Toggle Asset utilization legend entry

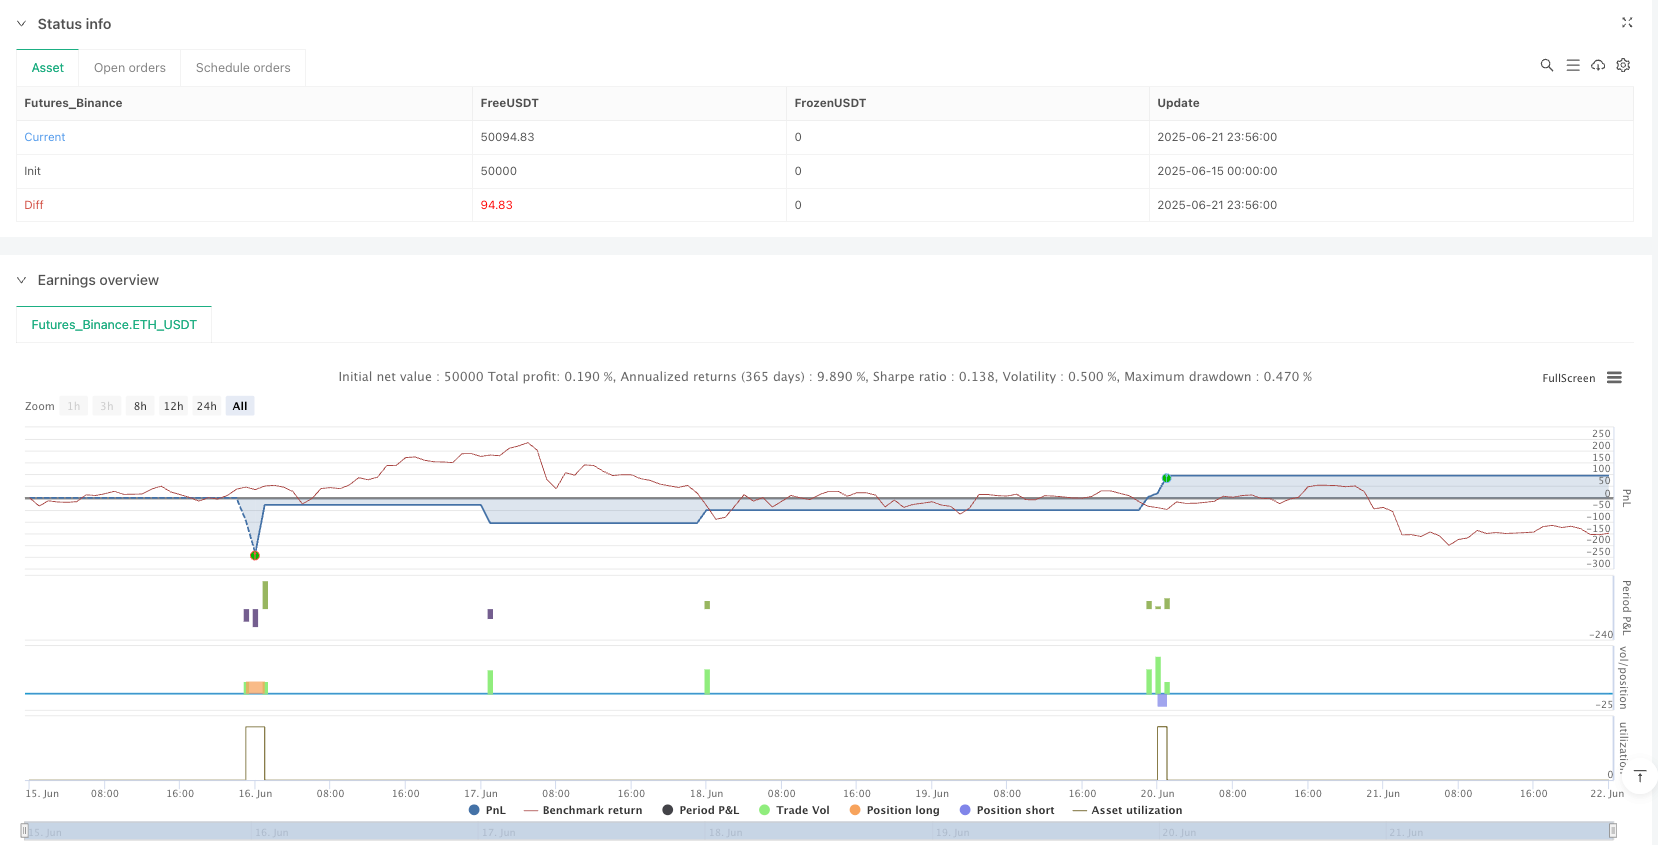click(1127, 810)
